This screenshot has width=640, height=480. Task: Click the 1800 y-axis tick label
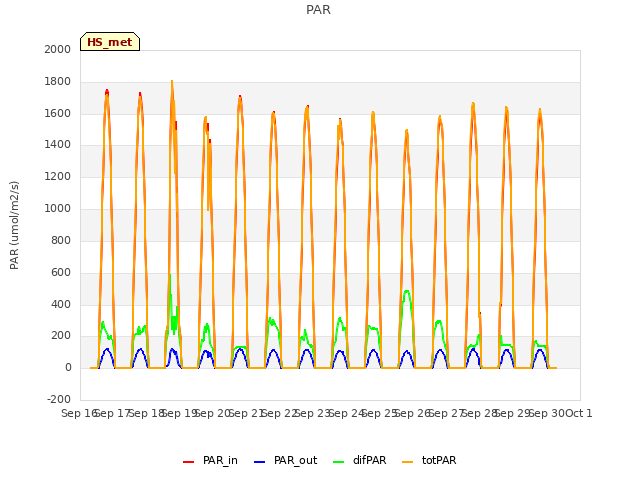pos(58,82)
